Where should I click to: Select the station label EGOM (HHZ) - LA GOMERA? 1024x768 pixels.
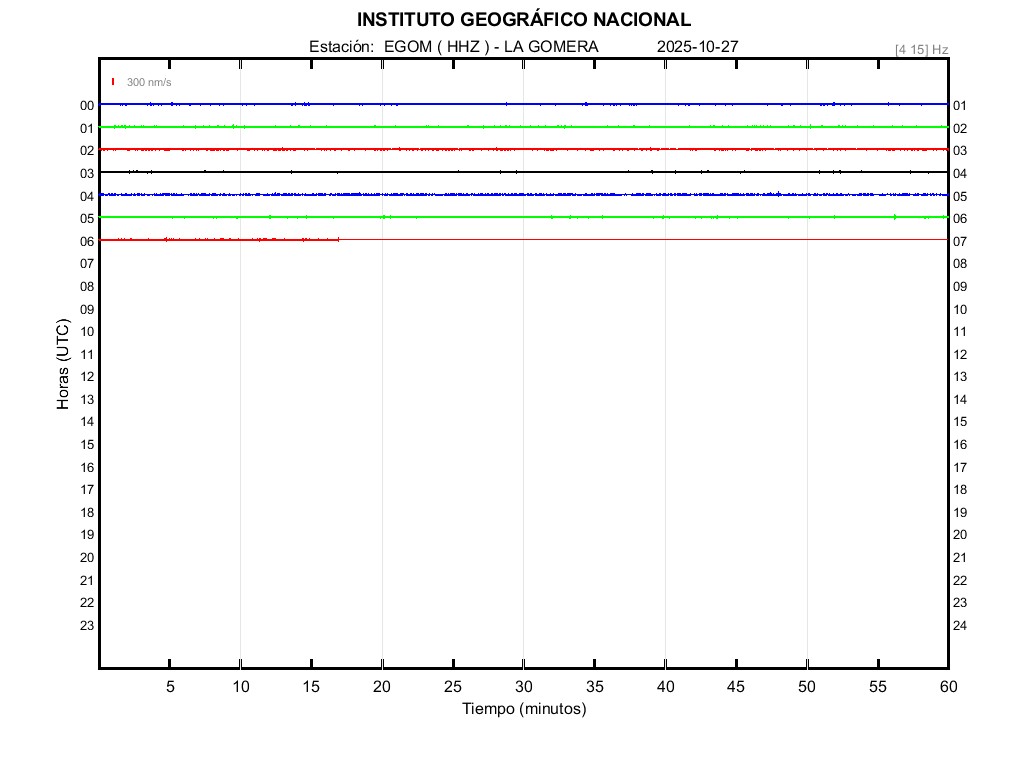tap(454, 47)
